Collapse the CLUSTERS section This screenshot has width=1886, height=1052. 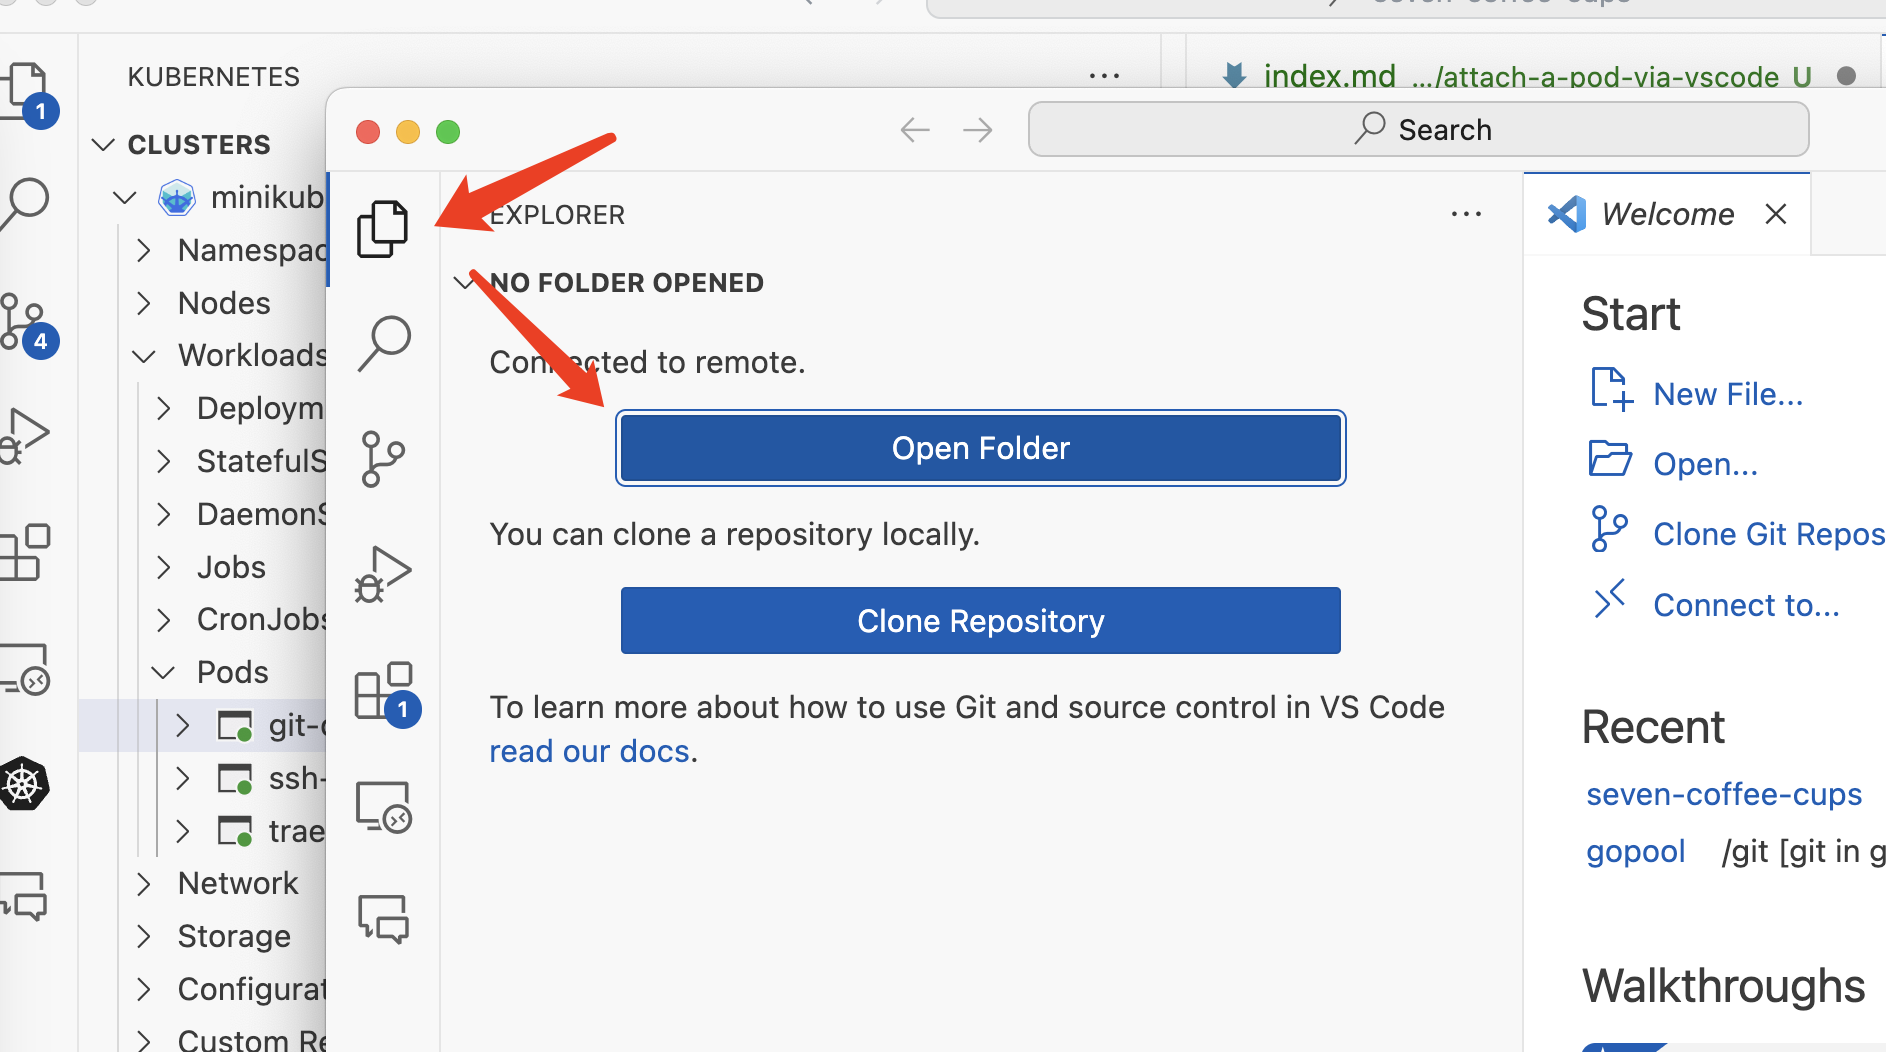tap(103, 145)
